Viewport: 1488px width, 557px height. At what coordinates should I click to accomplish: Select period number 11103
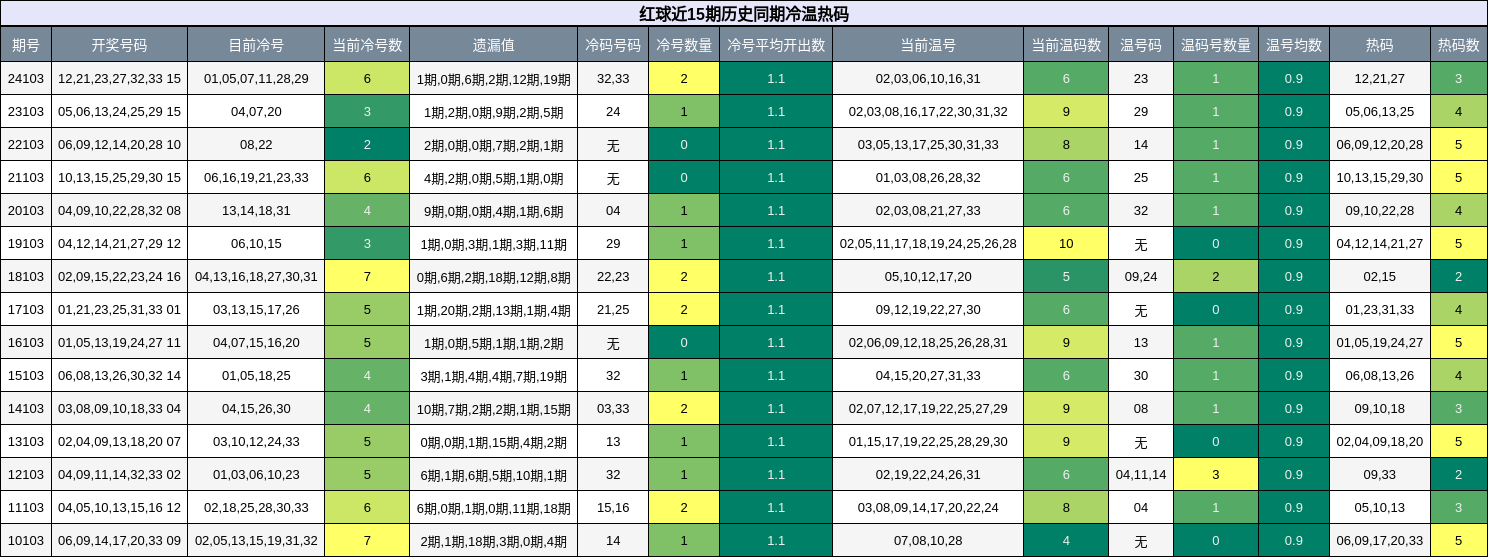[26, 508]
